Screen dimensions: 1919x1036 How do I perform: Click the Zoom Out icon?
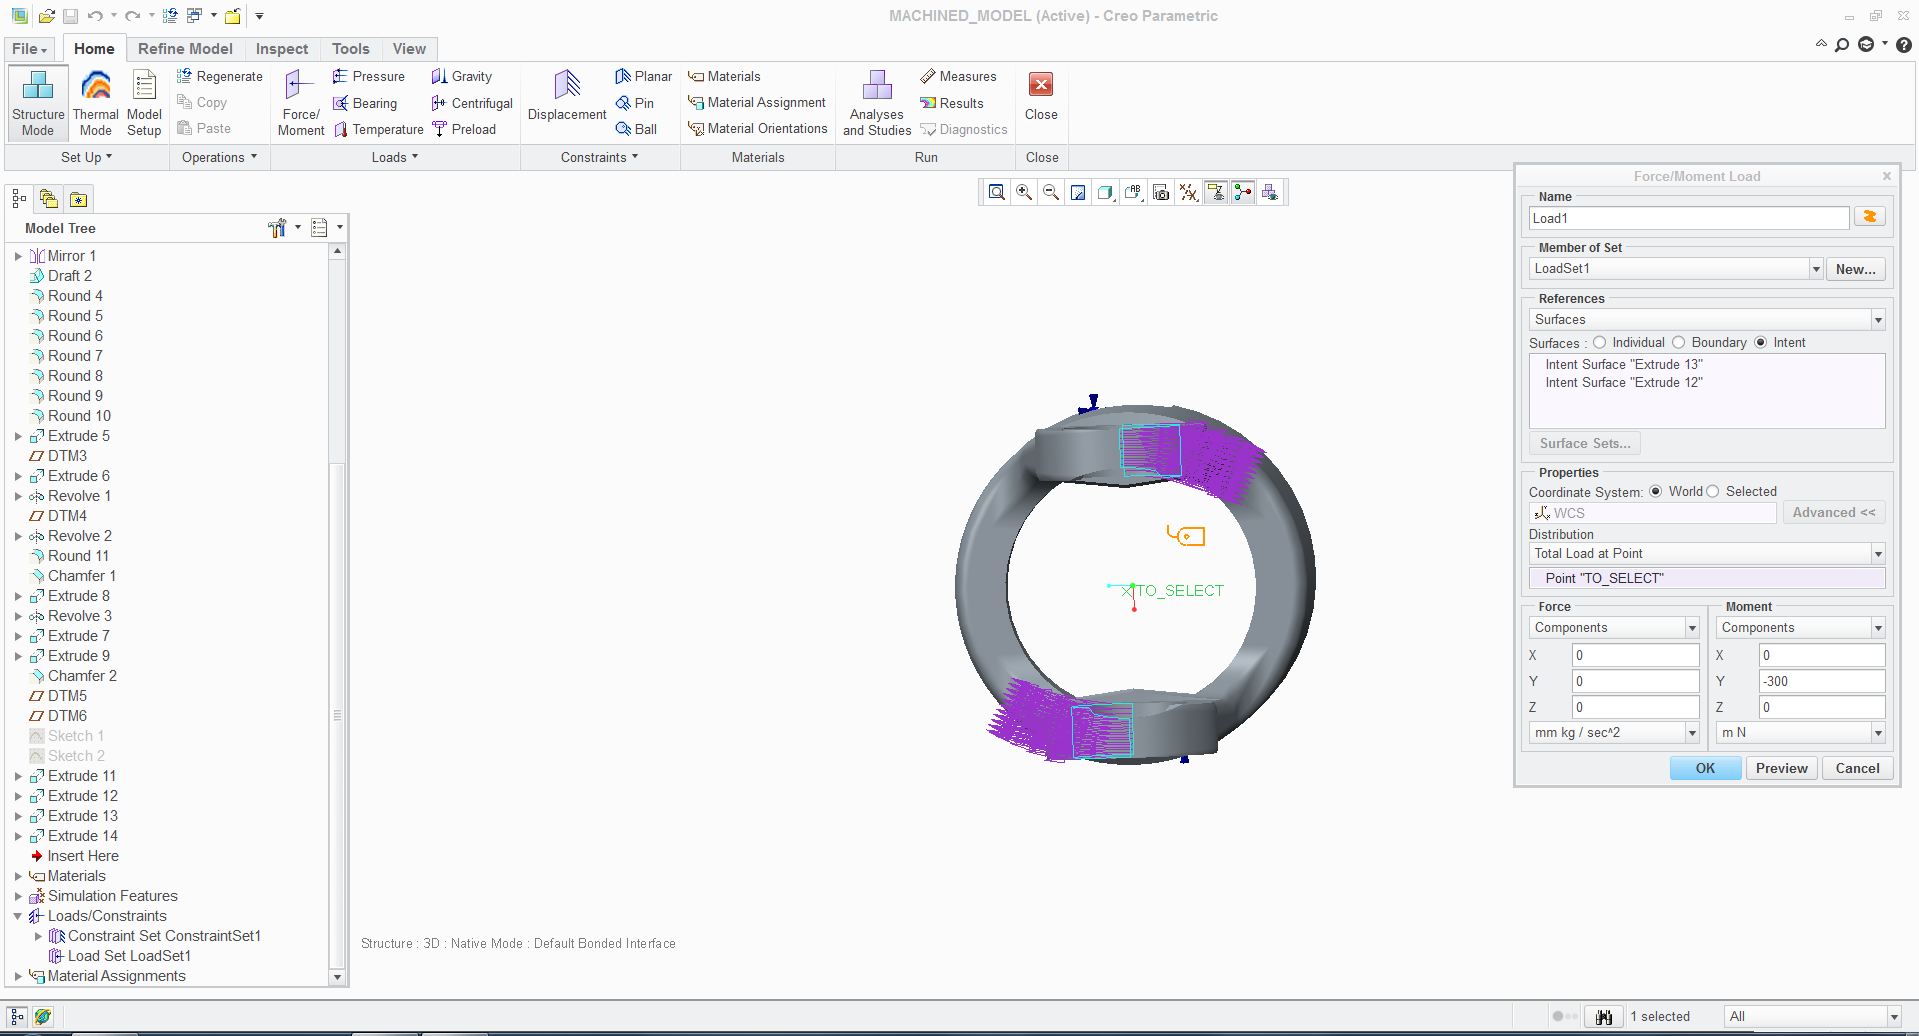pos(1051,193)
